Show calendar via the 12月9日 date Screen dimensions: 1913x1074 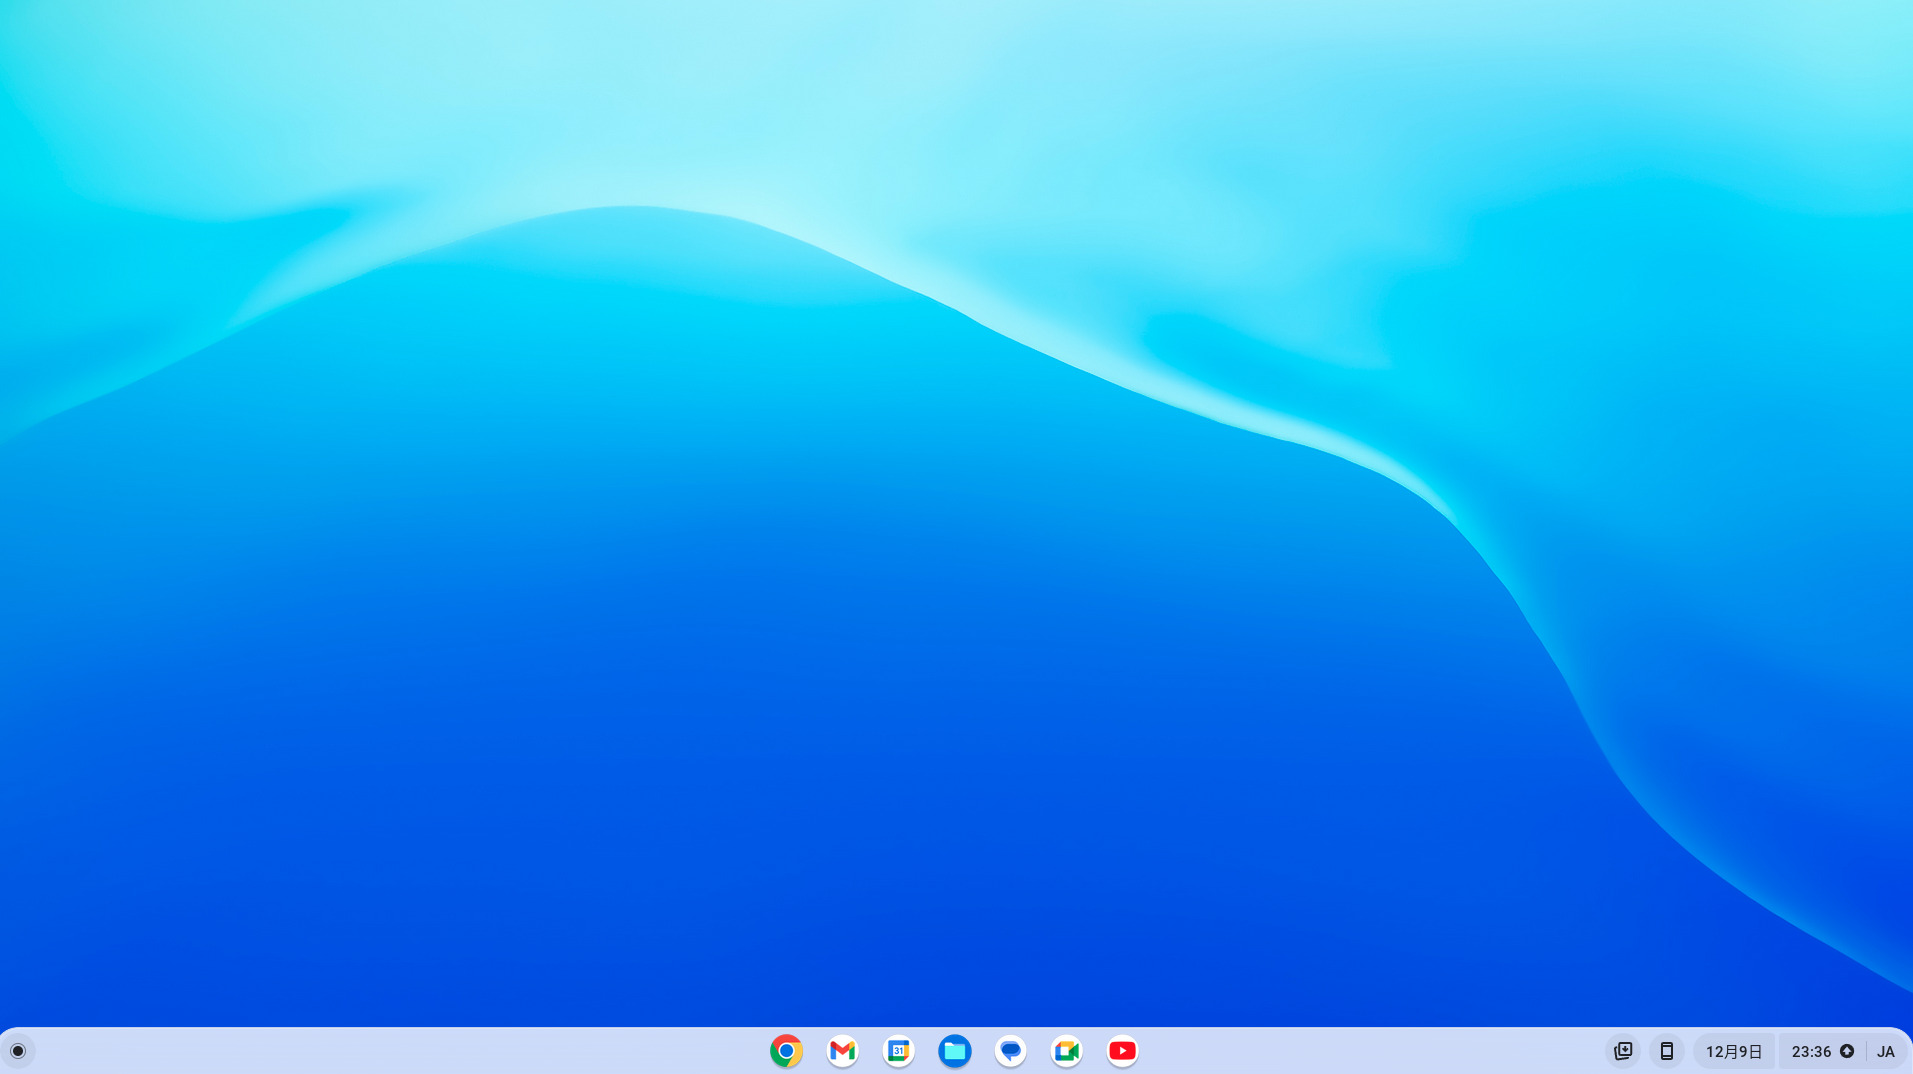point(1734,1051)
